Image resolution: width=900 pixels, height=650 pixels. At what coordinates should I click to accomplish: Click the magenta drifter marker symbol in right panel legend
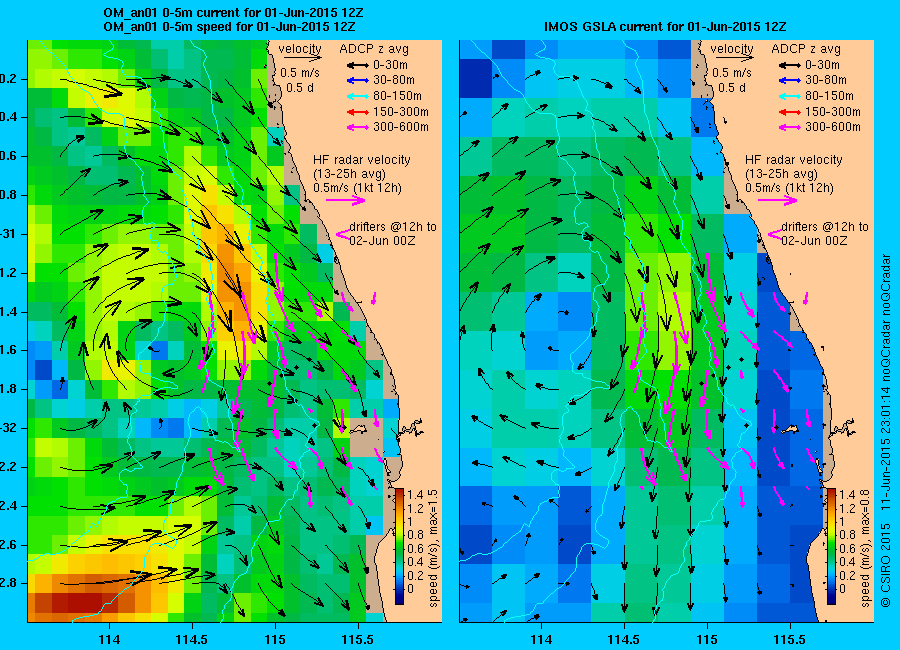pyautogui.click(x=774, y=234)
